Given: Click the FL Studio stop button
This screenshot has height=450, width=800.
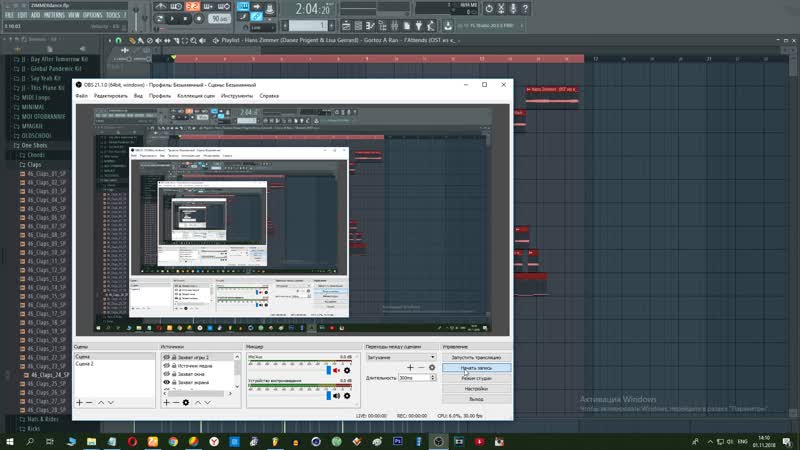Looking at the screenshot, I should (x=185, y=19).
